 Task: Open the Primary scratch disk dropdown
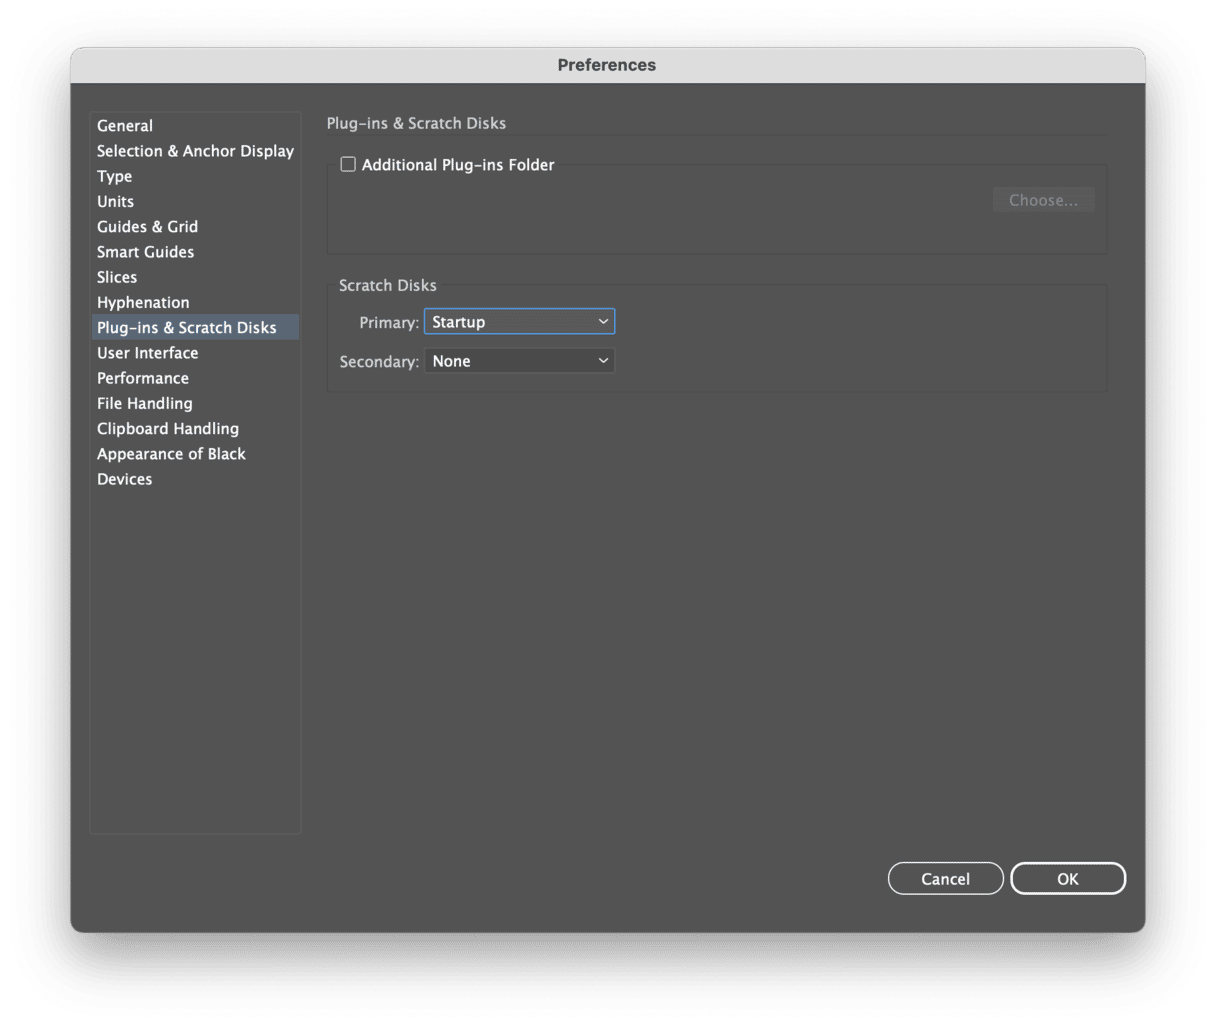click(519, 321)
